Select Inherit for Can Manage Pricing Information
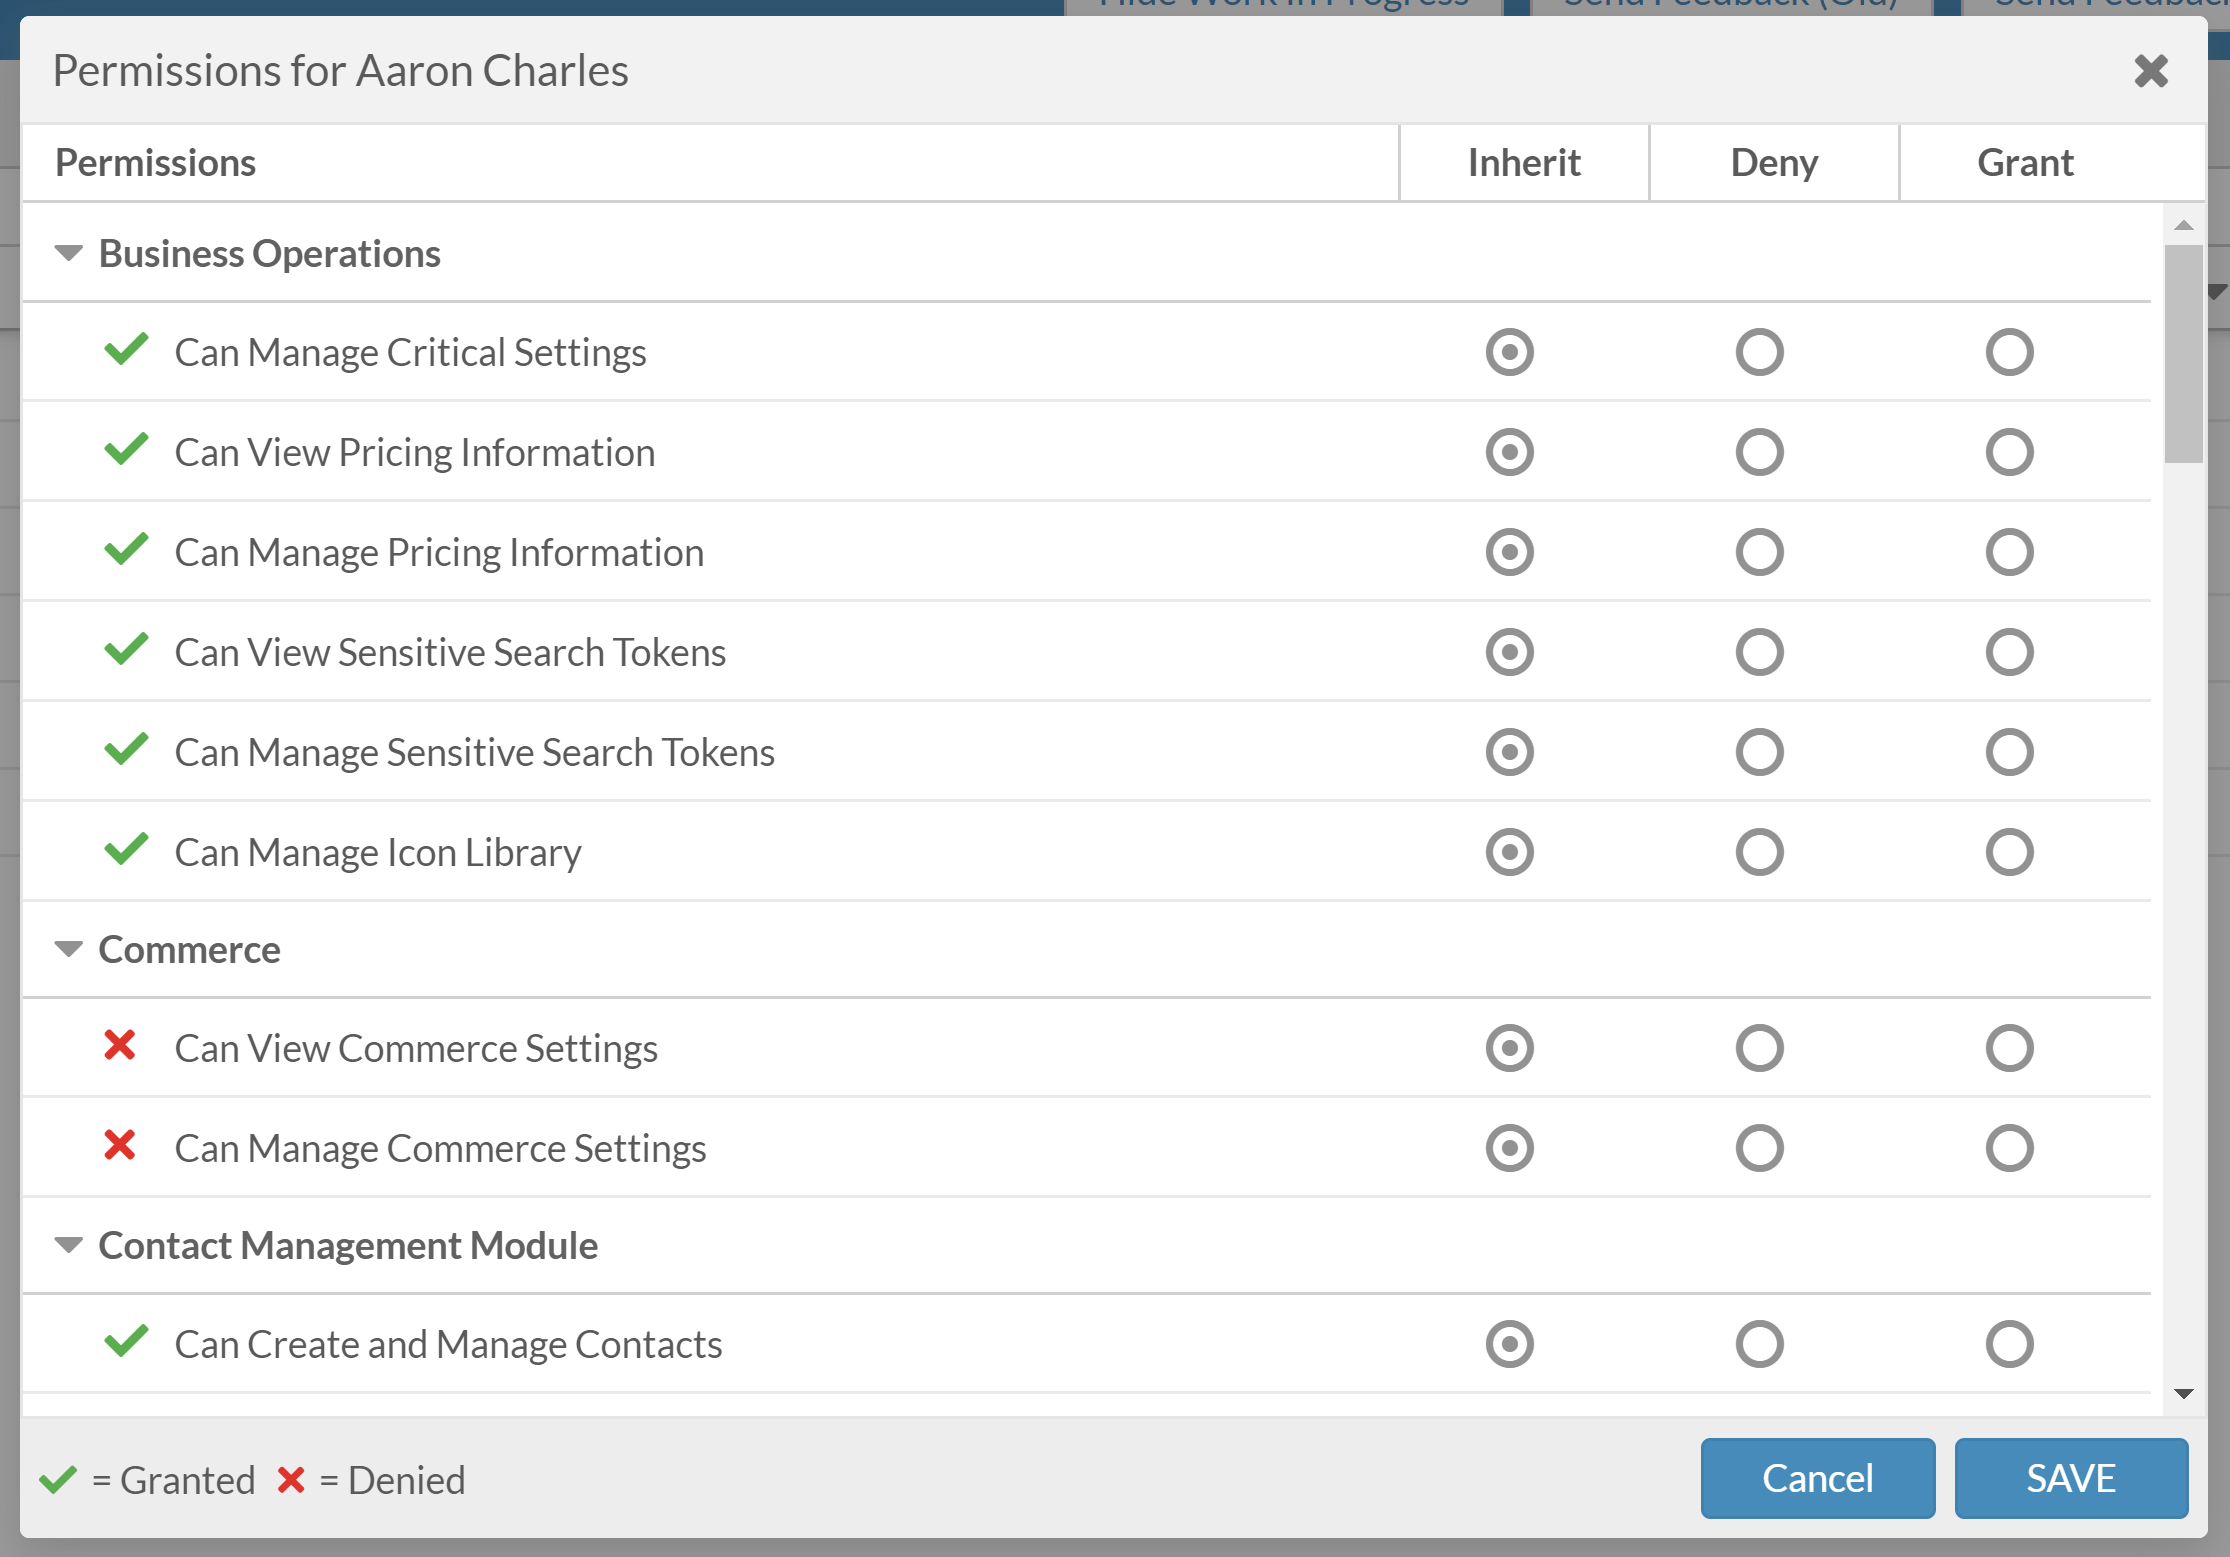2230x1557 pixels. (x=1509, y=551)
